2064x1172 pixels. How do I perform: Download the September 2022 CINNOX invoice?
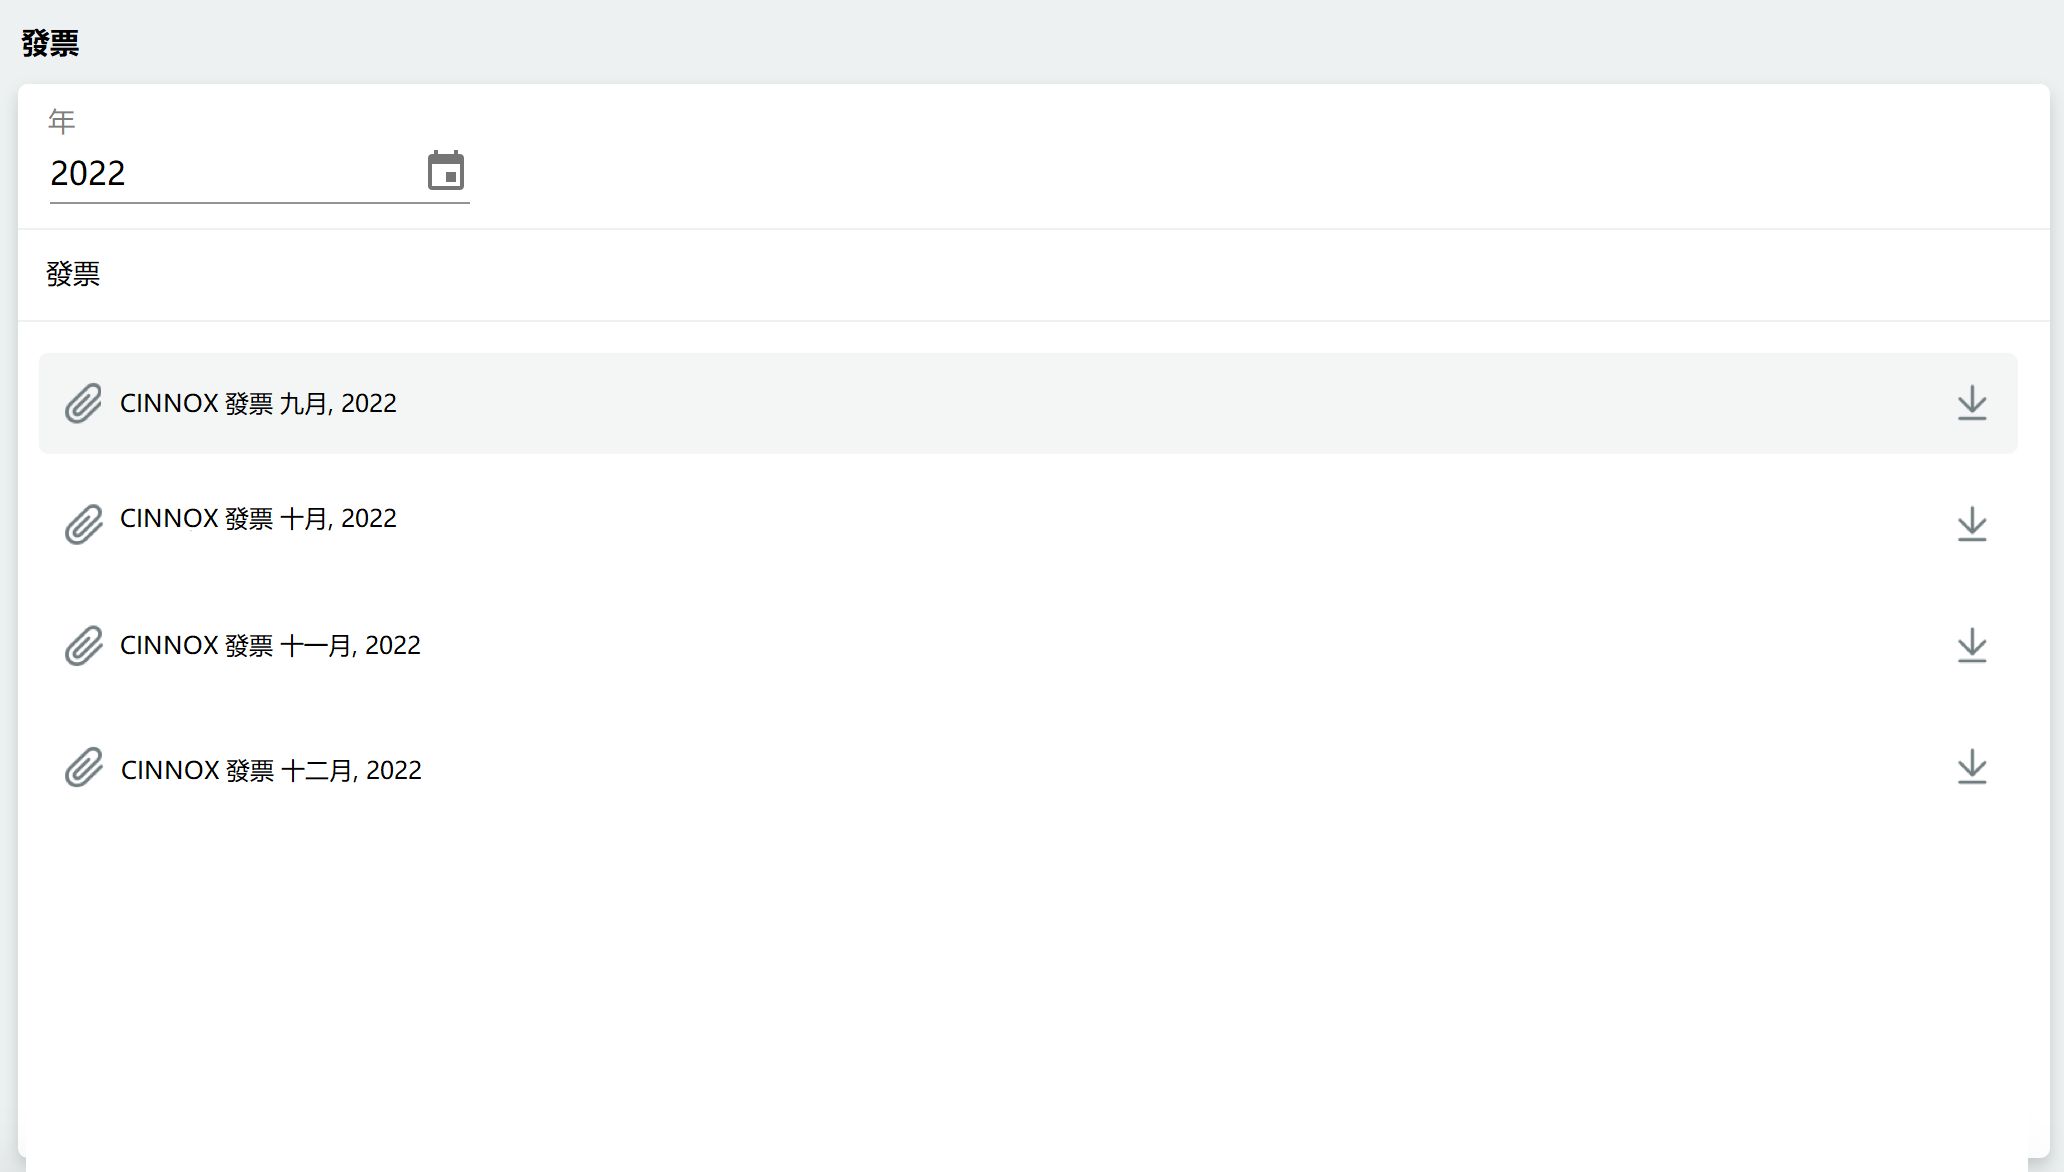(x=1971, y=403)
